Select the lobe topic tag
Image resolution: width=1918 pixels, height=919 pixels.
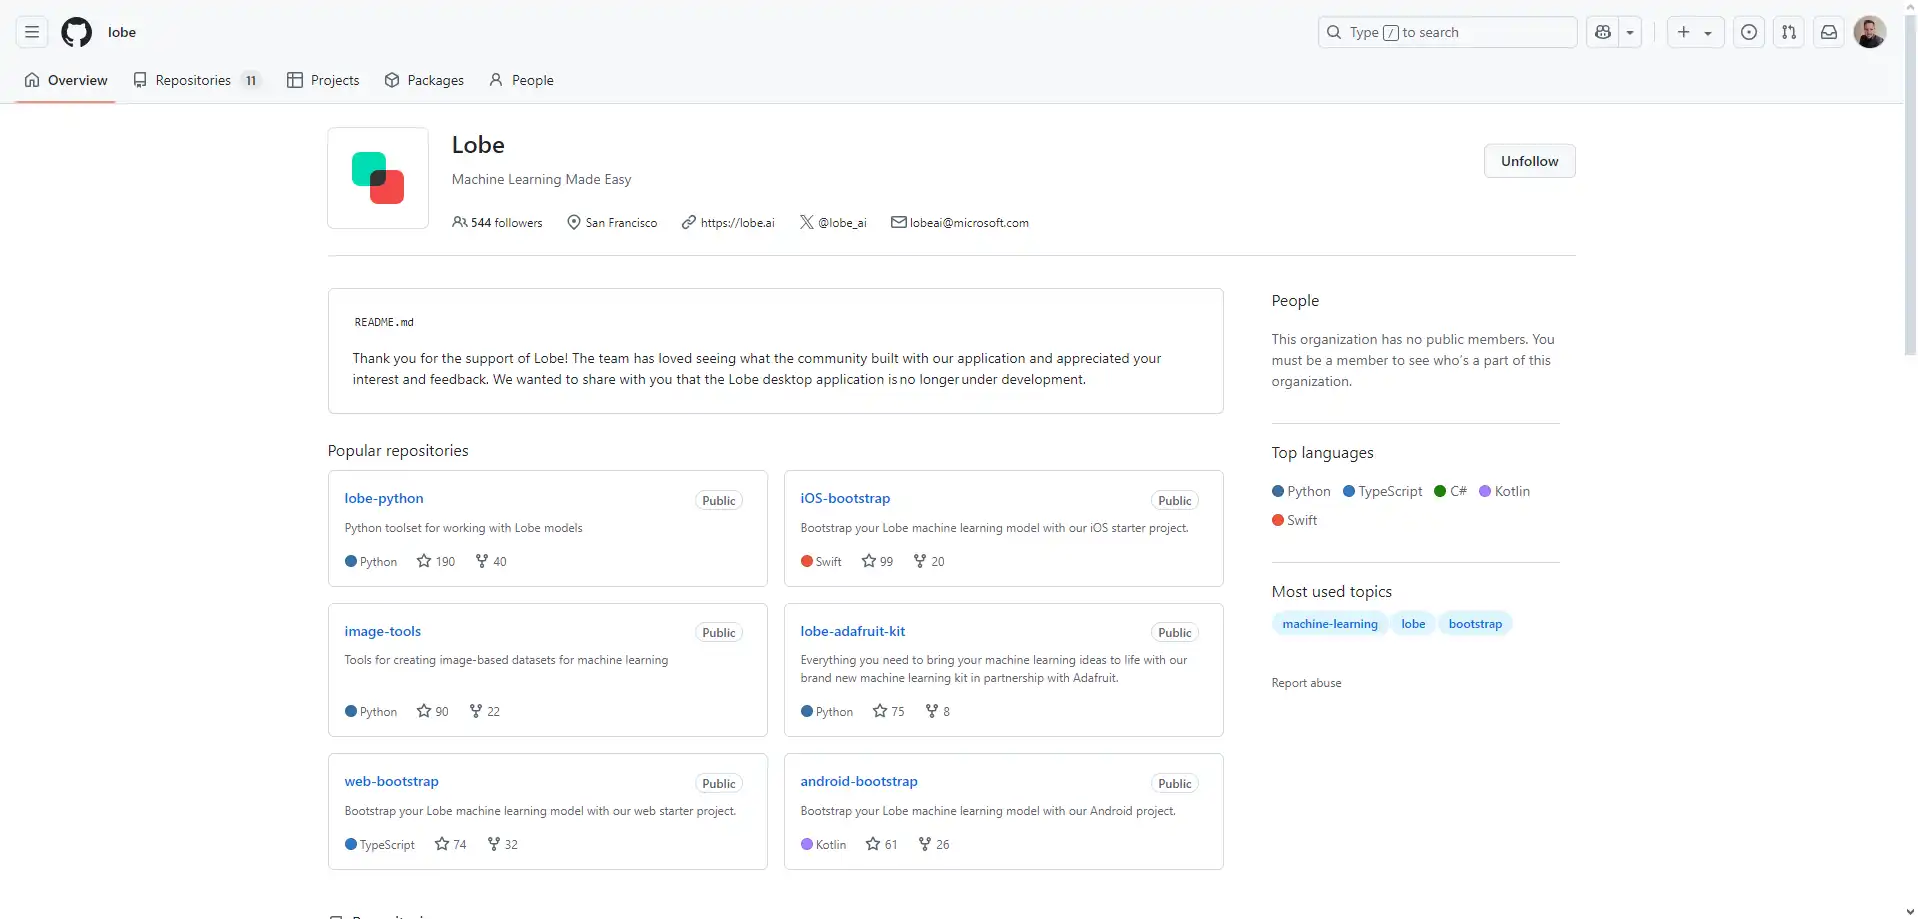tap(1413, 624)
